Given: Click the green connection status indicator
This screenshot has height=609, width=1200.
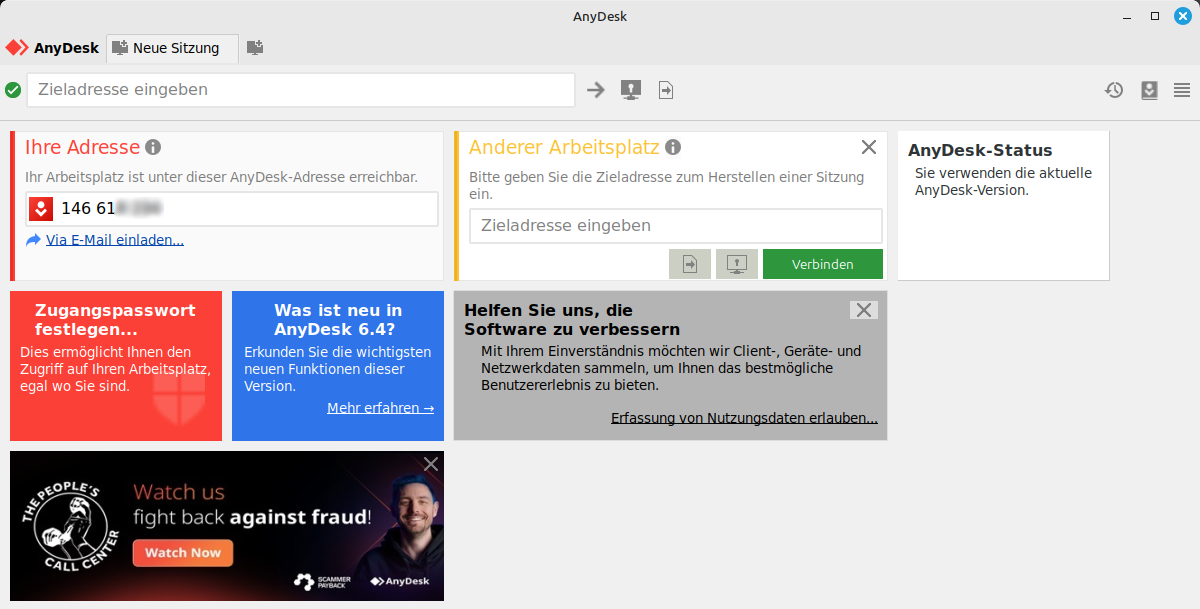Looking at the screenshot, I should pyautogui.click(x=13, y=90).
